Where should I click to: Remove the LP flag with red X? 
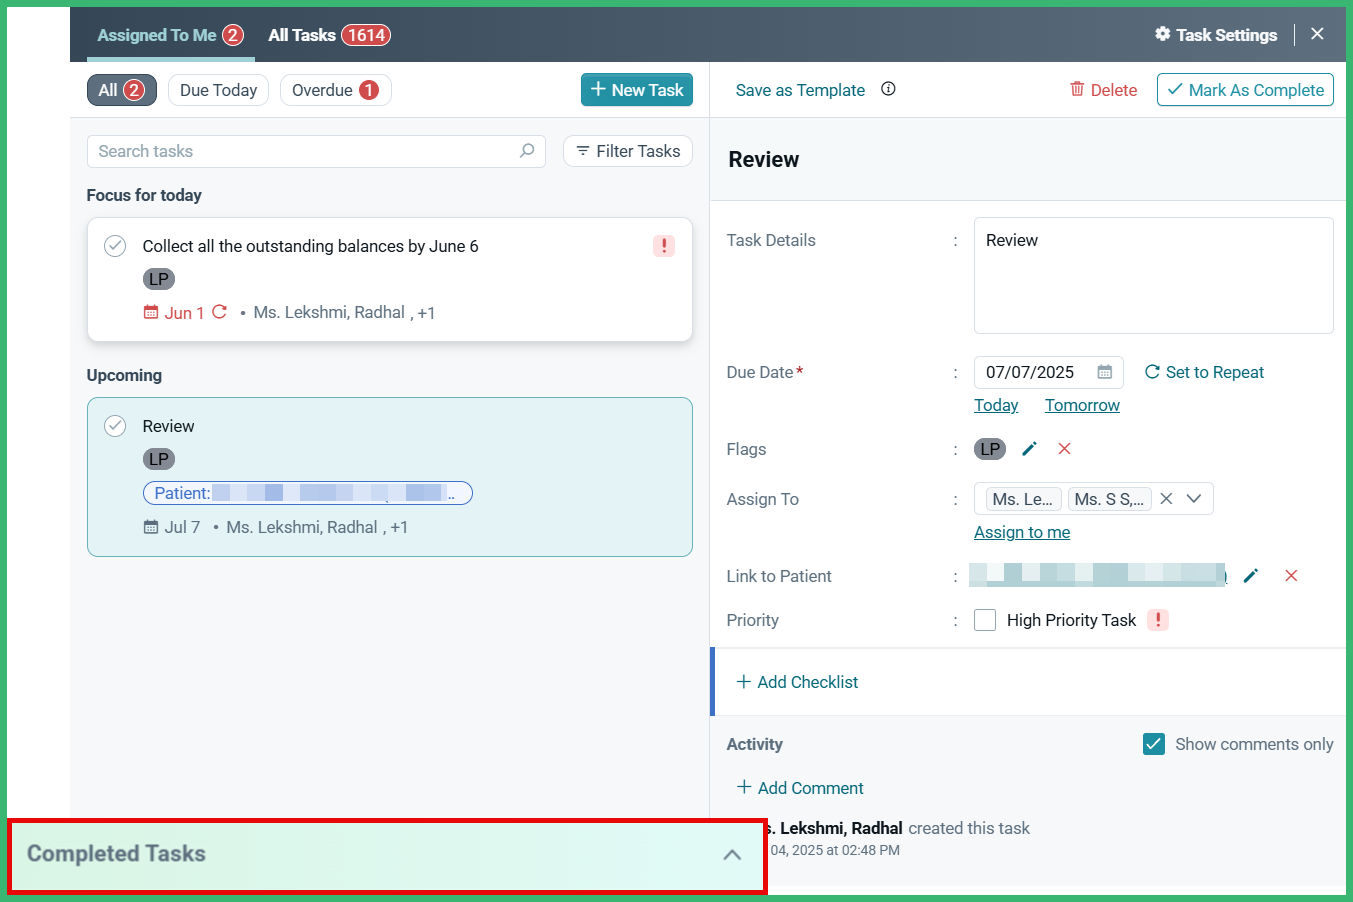click(x=1064, y=449)
